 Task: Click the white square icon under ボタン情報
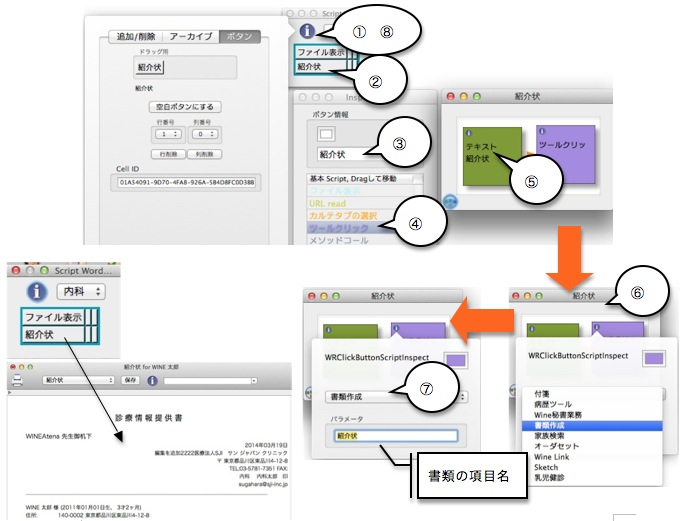(328, 134)
